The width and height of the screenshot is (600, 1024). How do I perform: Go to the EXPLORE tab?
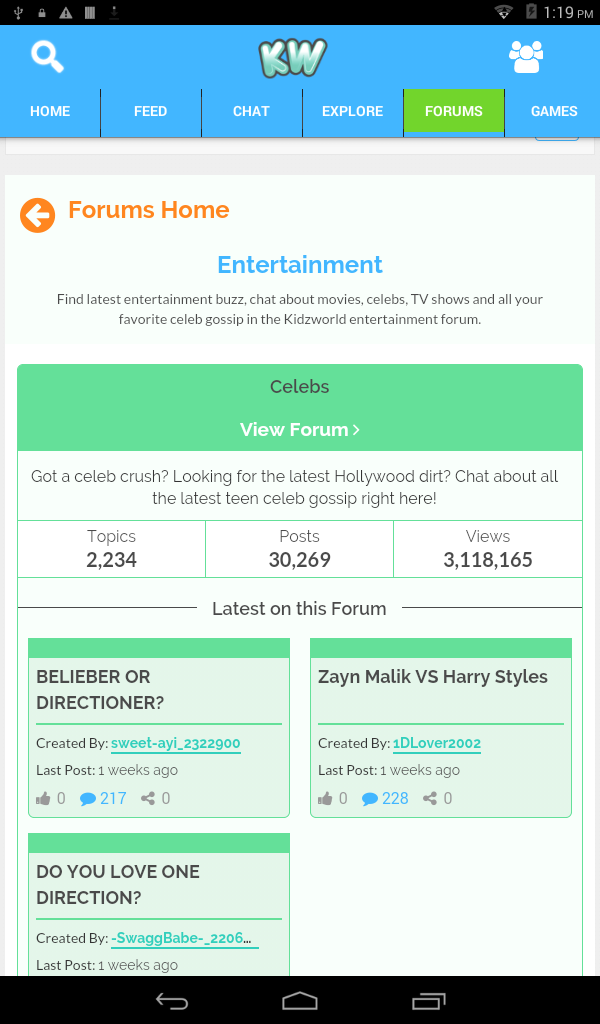352,112
